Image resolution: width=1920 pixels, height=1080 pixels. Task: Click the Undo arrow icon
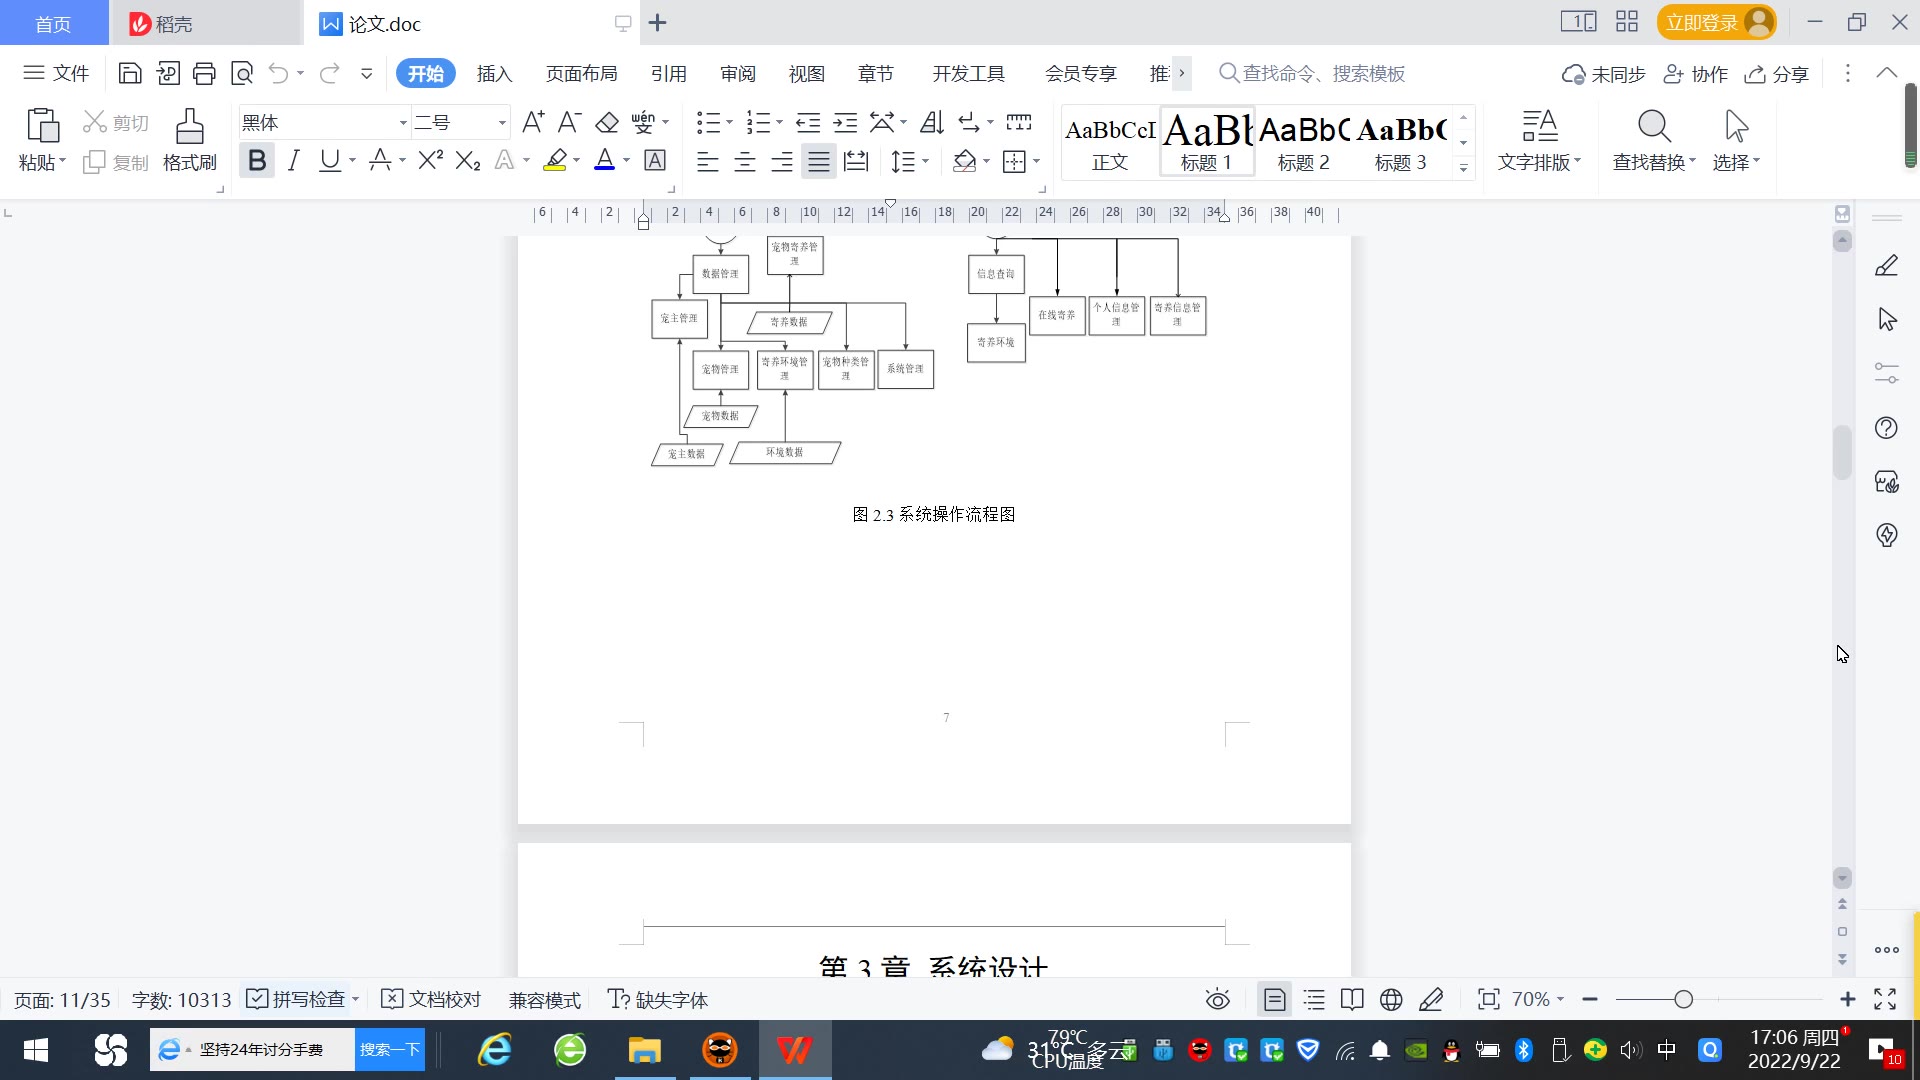[278, 73]
